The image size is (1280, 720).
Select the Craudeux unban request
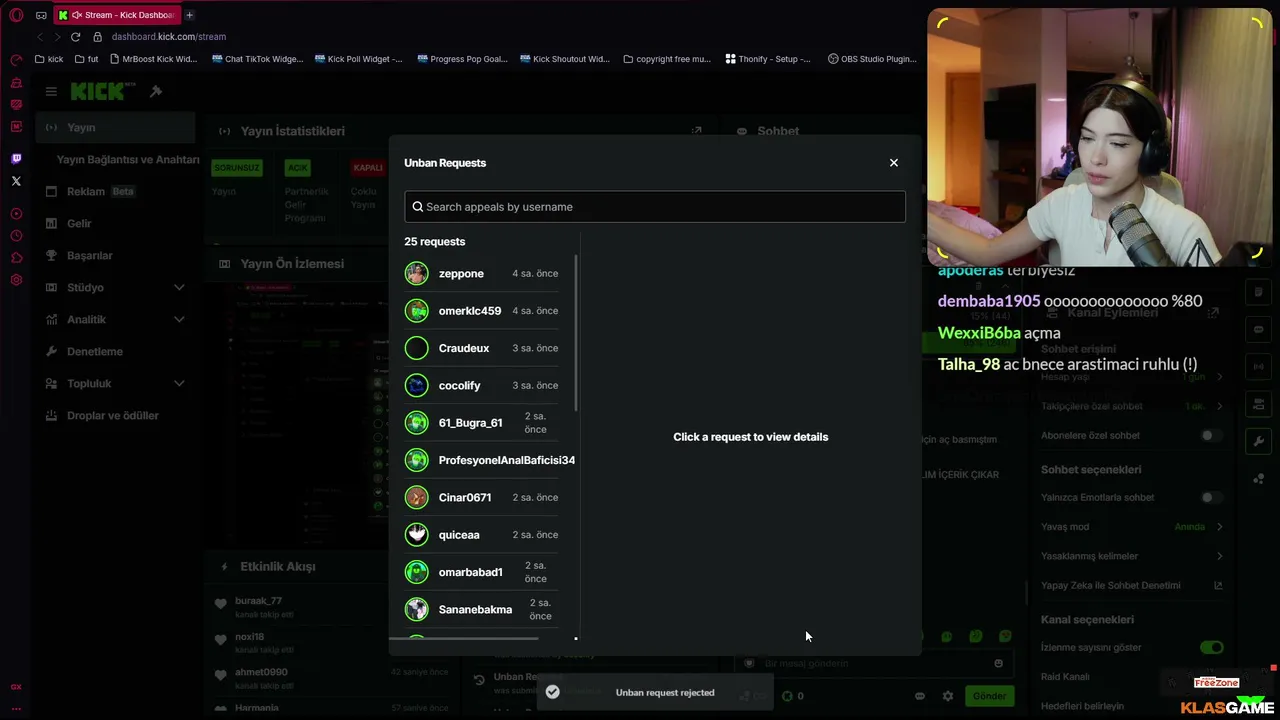(482, 348)
